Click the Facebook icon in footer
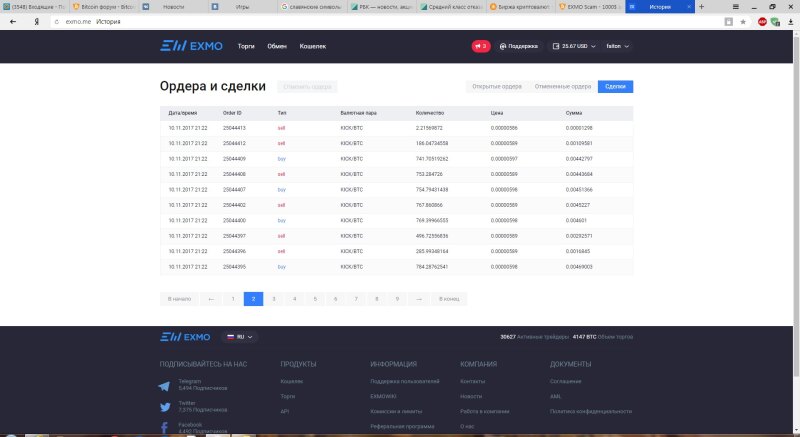 coord(165,427)
